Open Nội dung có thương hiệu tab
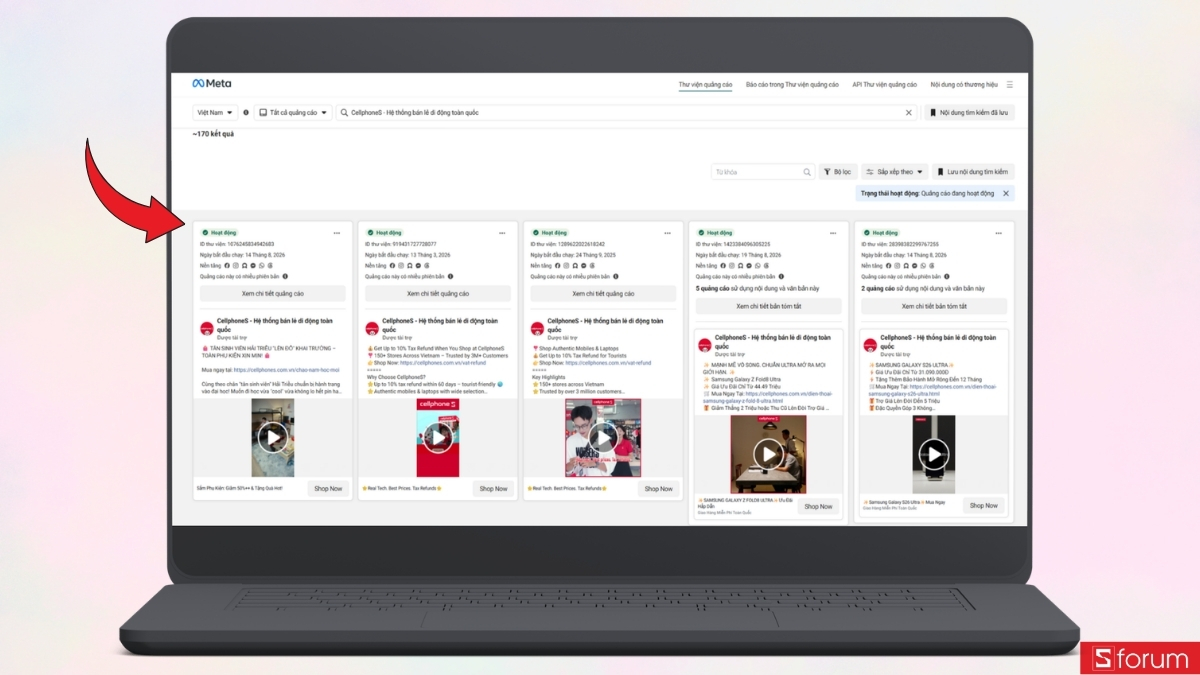 coord(964,85)
